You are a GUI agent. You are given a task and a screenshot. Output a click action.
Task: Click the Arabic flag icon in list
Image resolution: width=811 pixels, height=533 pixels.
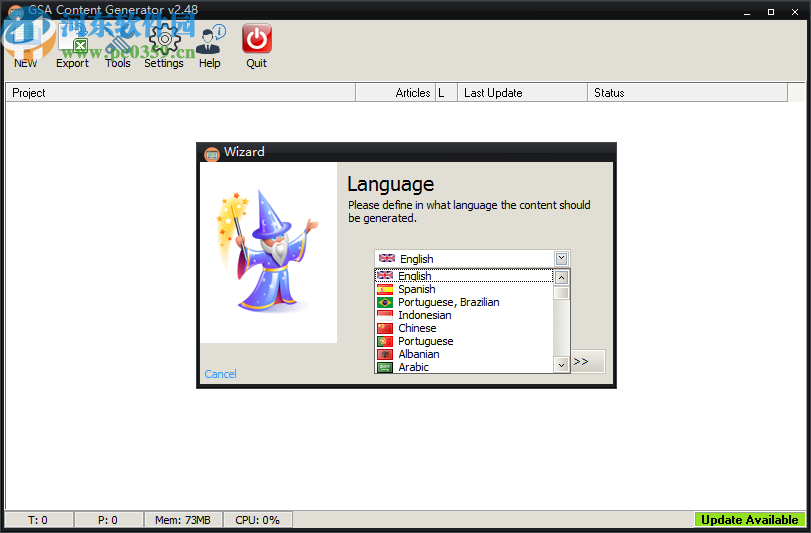[x=385, y=367]
